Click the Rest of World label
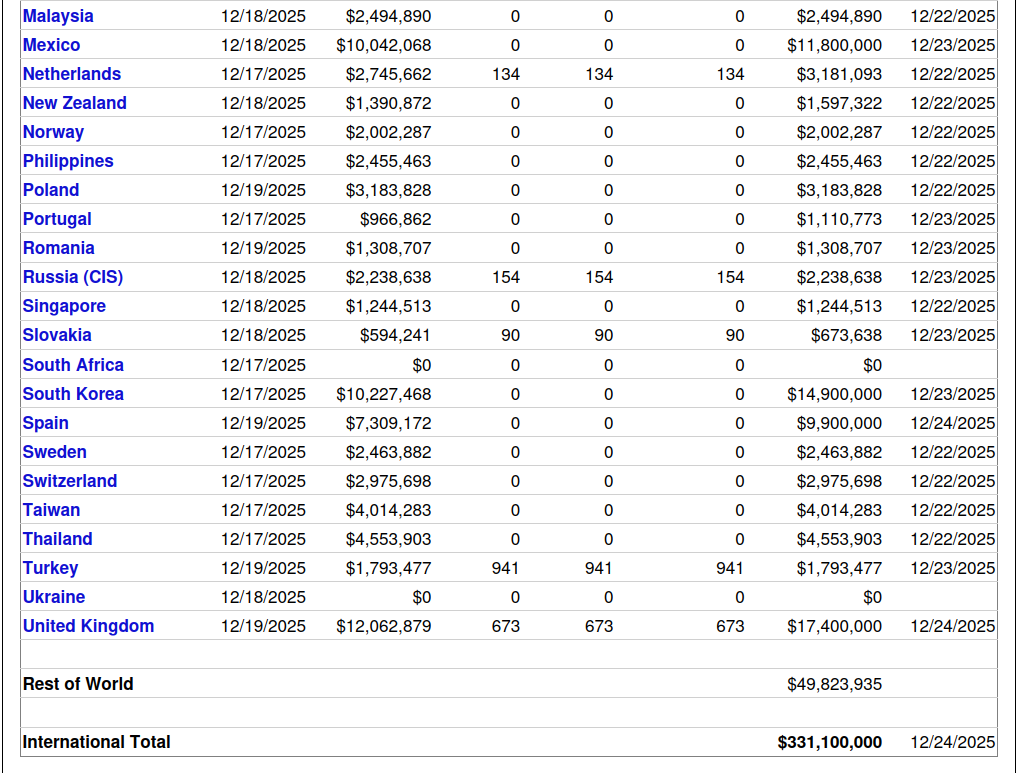1035x773 pixels. [x=78, y=685]
